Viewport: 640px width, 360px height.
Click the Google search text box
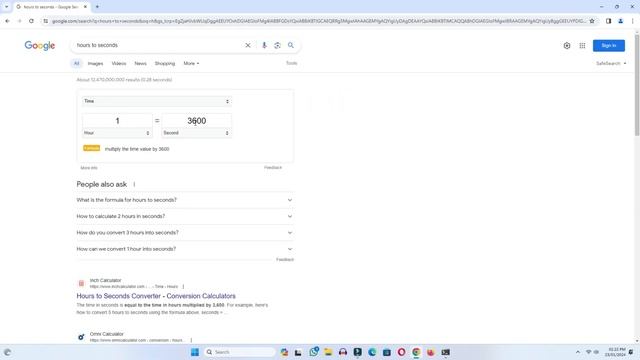(x=158, y=45)
